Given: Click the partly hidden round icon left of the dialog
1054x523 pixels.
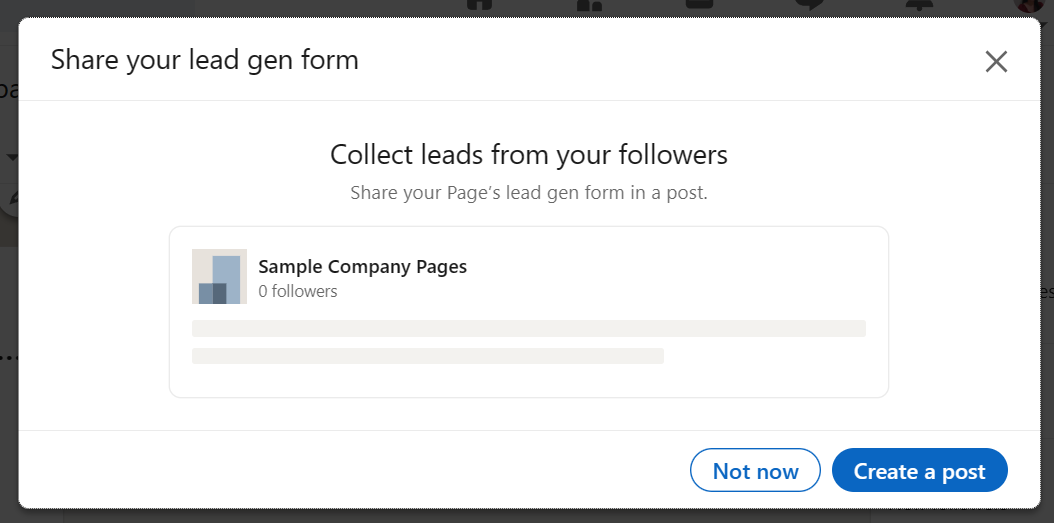Looking at the screenshot, I should (9, 200).
